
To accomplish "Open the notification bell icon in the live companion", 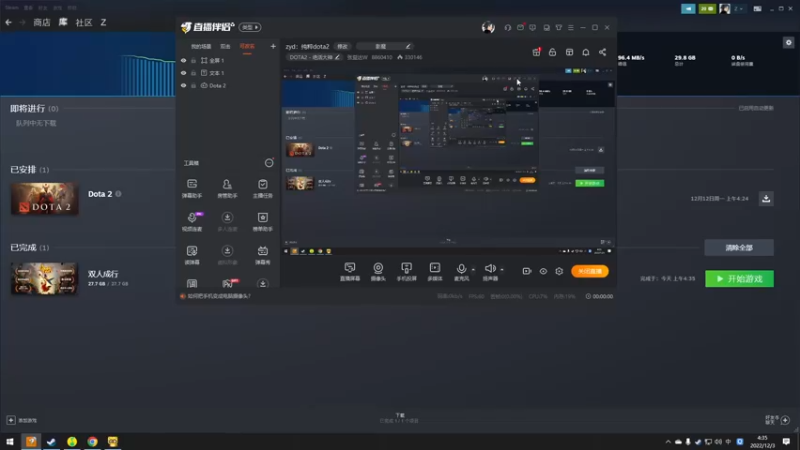I will click(x=586, y=52).
